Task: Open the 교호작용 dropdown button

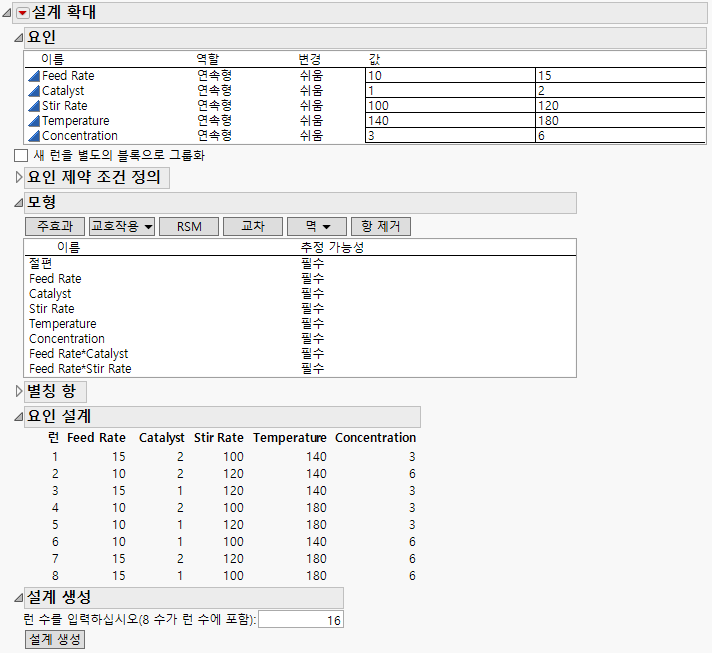Action: pos(122,226)
